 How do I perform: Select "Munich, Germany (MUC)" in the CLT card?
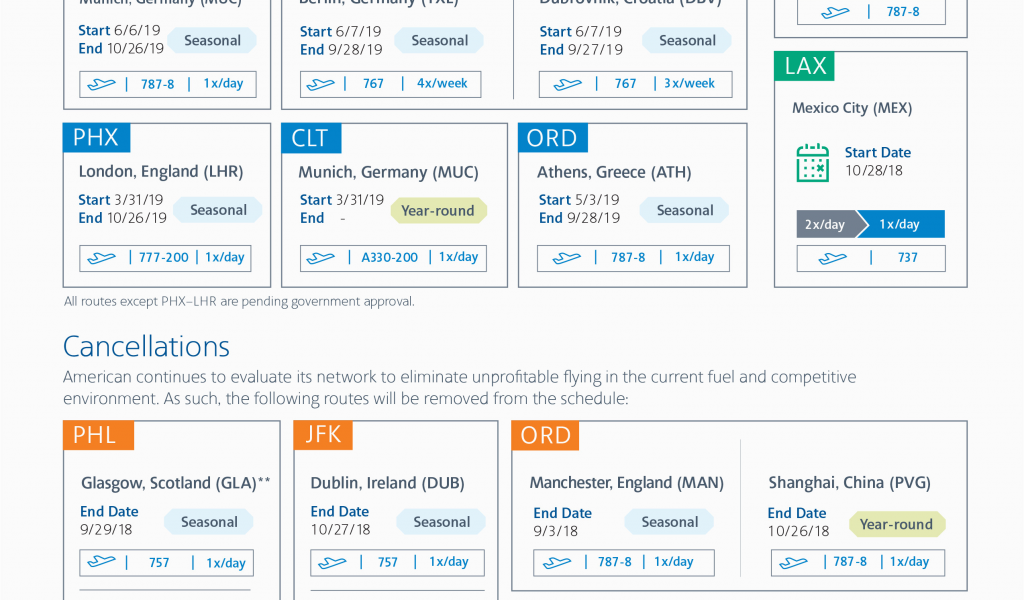point(389,172)
